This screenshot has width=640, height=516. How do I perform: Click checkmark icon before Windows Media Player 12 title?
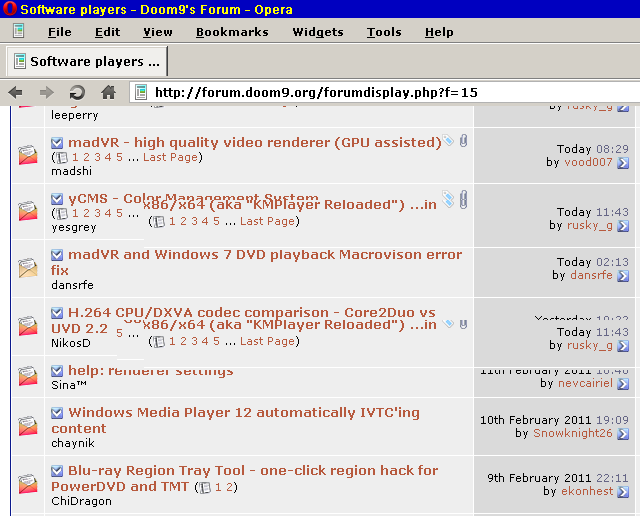(57, 413)
